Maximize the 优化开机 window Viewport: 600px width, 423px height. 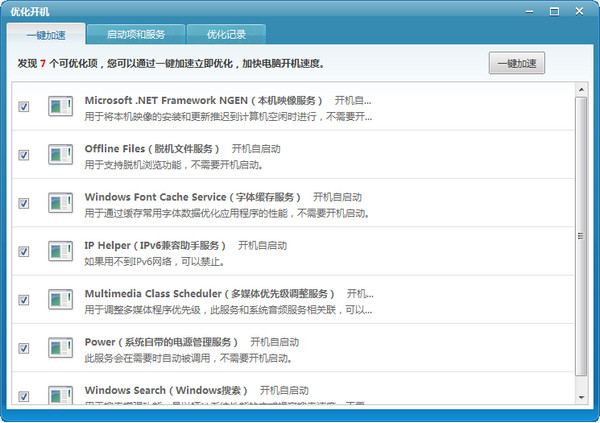coord(554,11)
